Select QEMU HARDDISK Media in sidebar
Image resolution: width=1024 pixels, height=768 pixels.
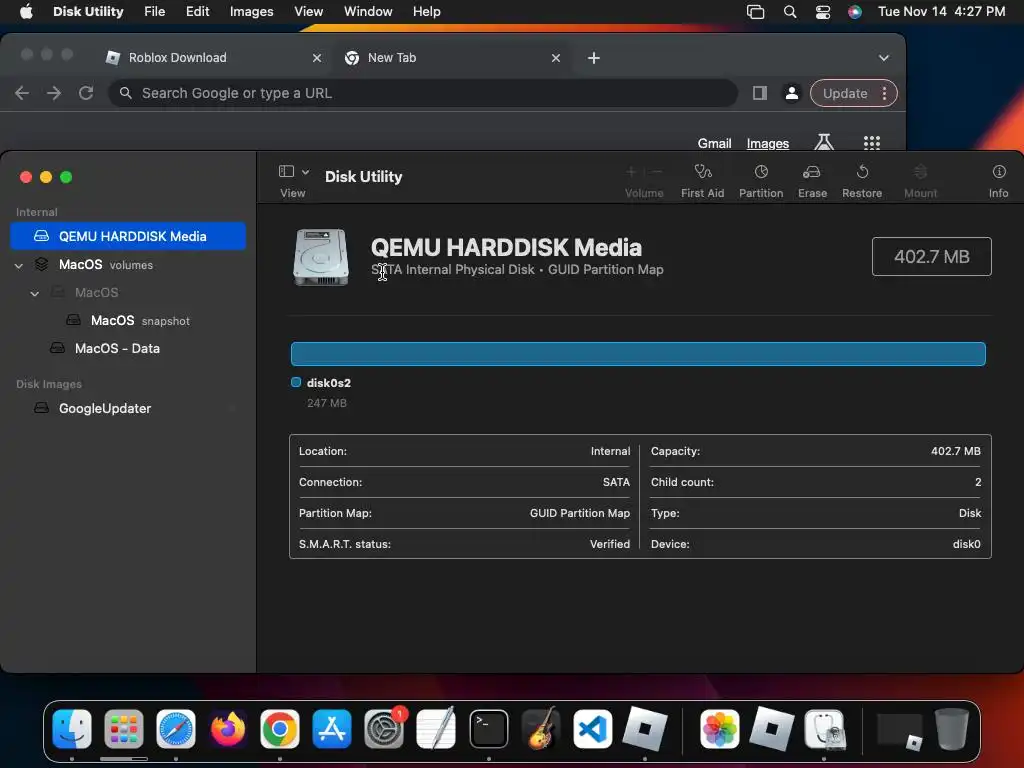128,236
